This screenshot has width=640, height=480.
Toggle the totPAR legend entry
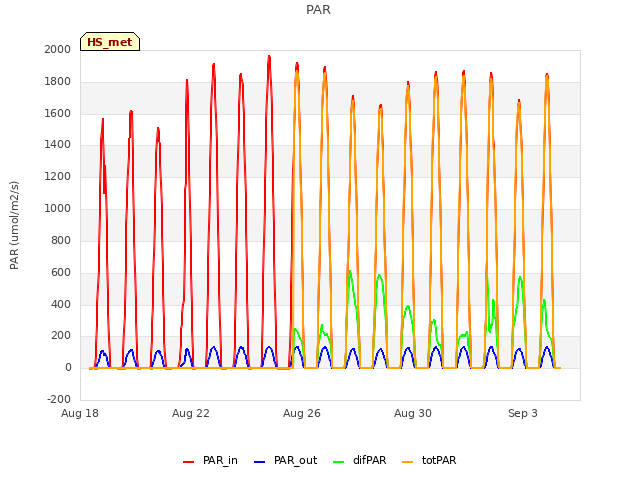pyautogui.click(x=429, y=460)
